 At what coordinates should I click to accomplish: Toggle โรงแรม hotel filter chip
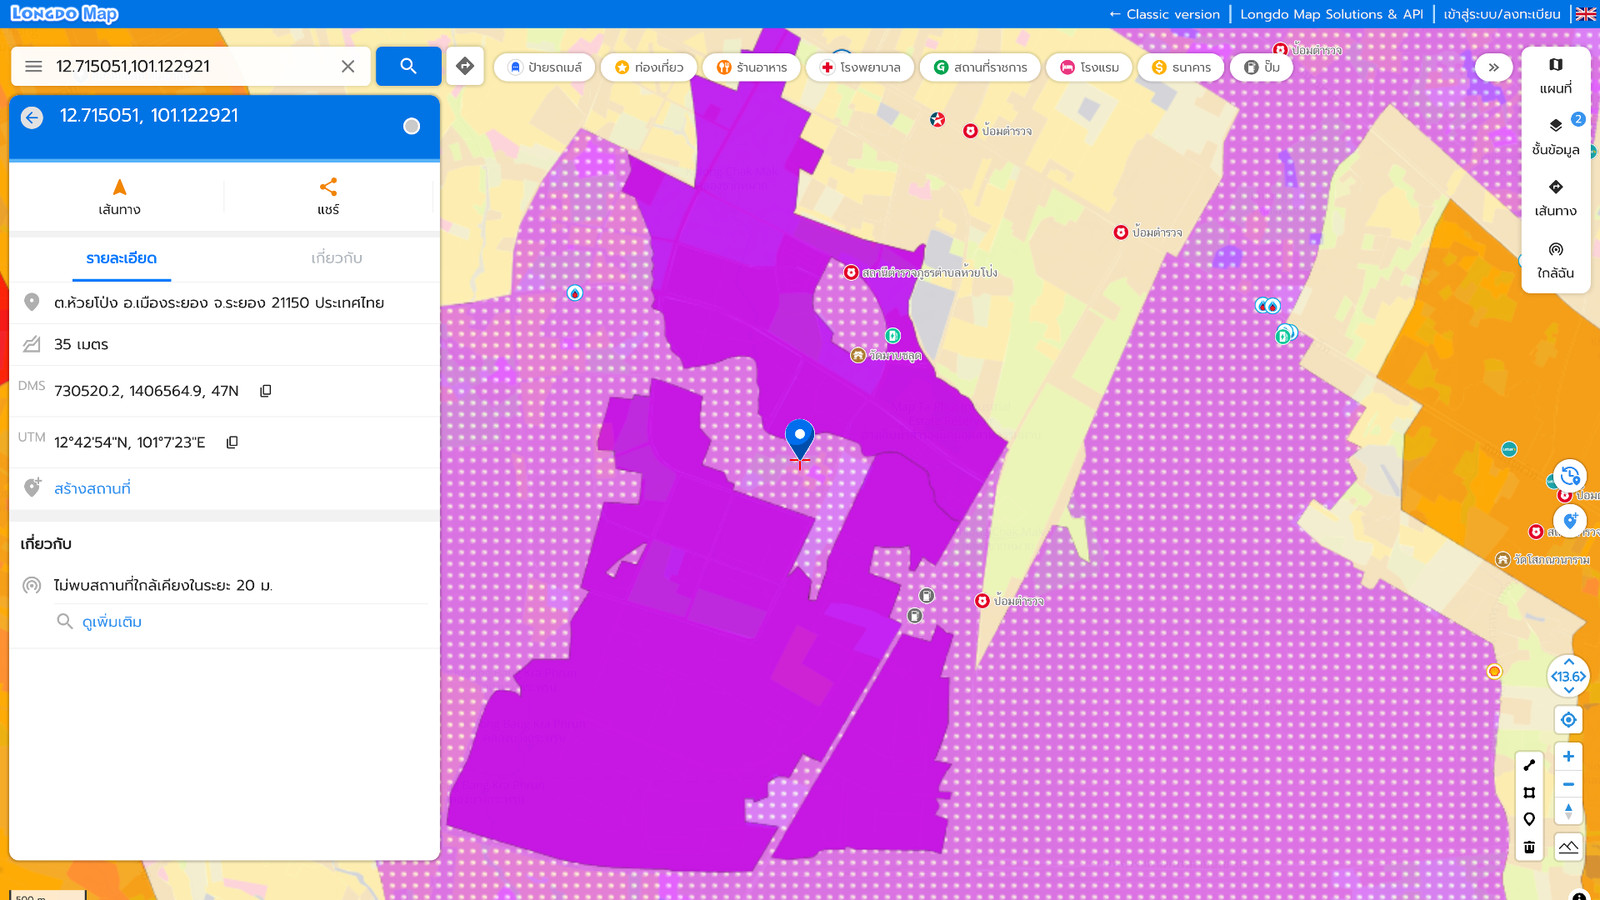[x=1089, y=67]
